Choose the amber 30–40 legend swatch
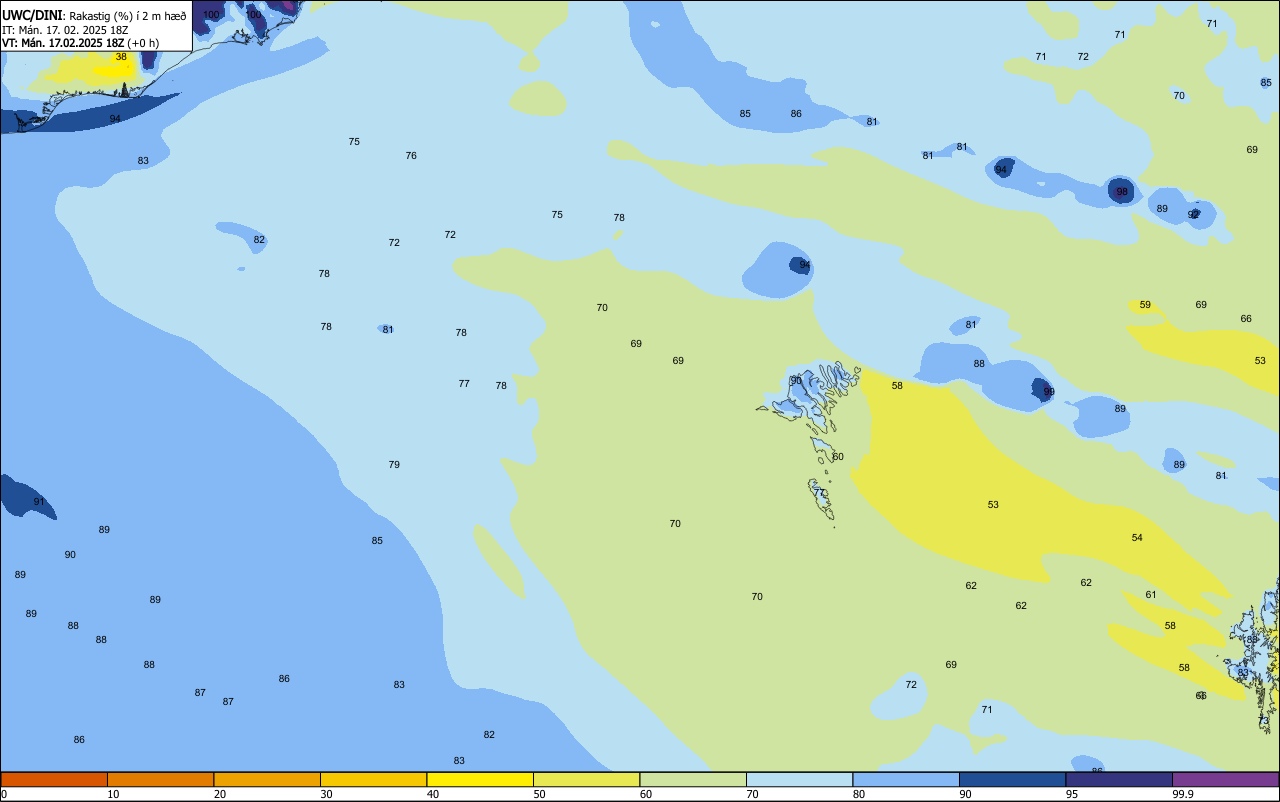The image size is (1280, 802). [373, 779]
